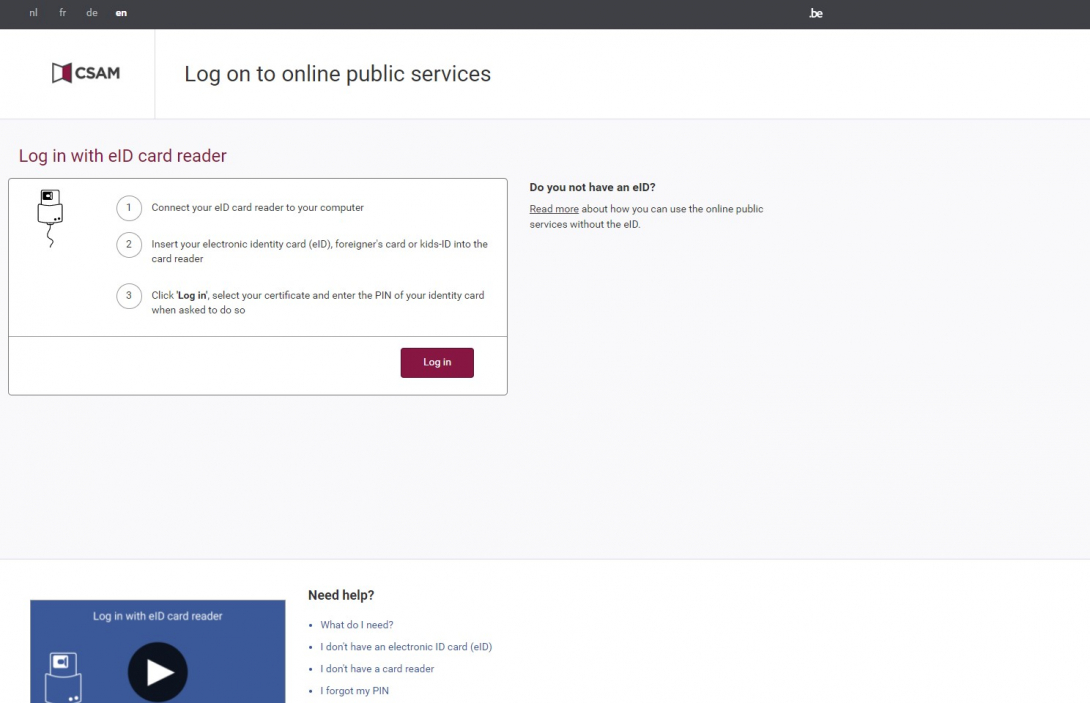Image resolution: width=1090 pixels, height=703 pixels.
Task: Open the 'What do I need?' help link
Action: pos(357,625)
